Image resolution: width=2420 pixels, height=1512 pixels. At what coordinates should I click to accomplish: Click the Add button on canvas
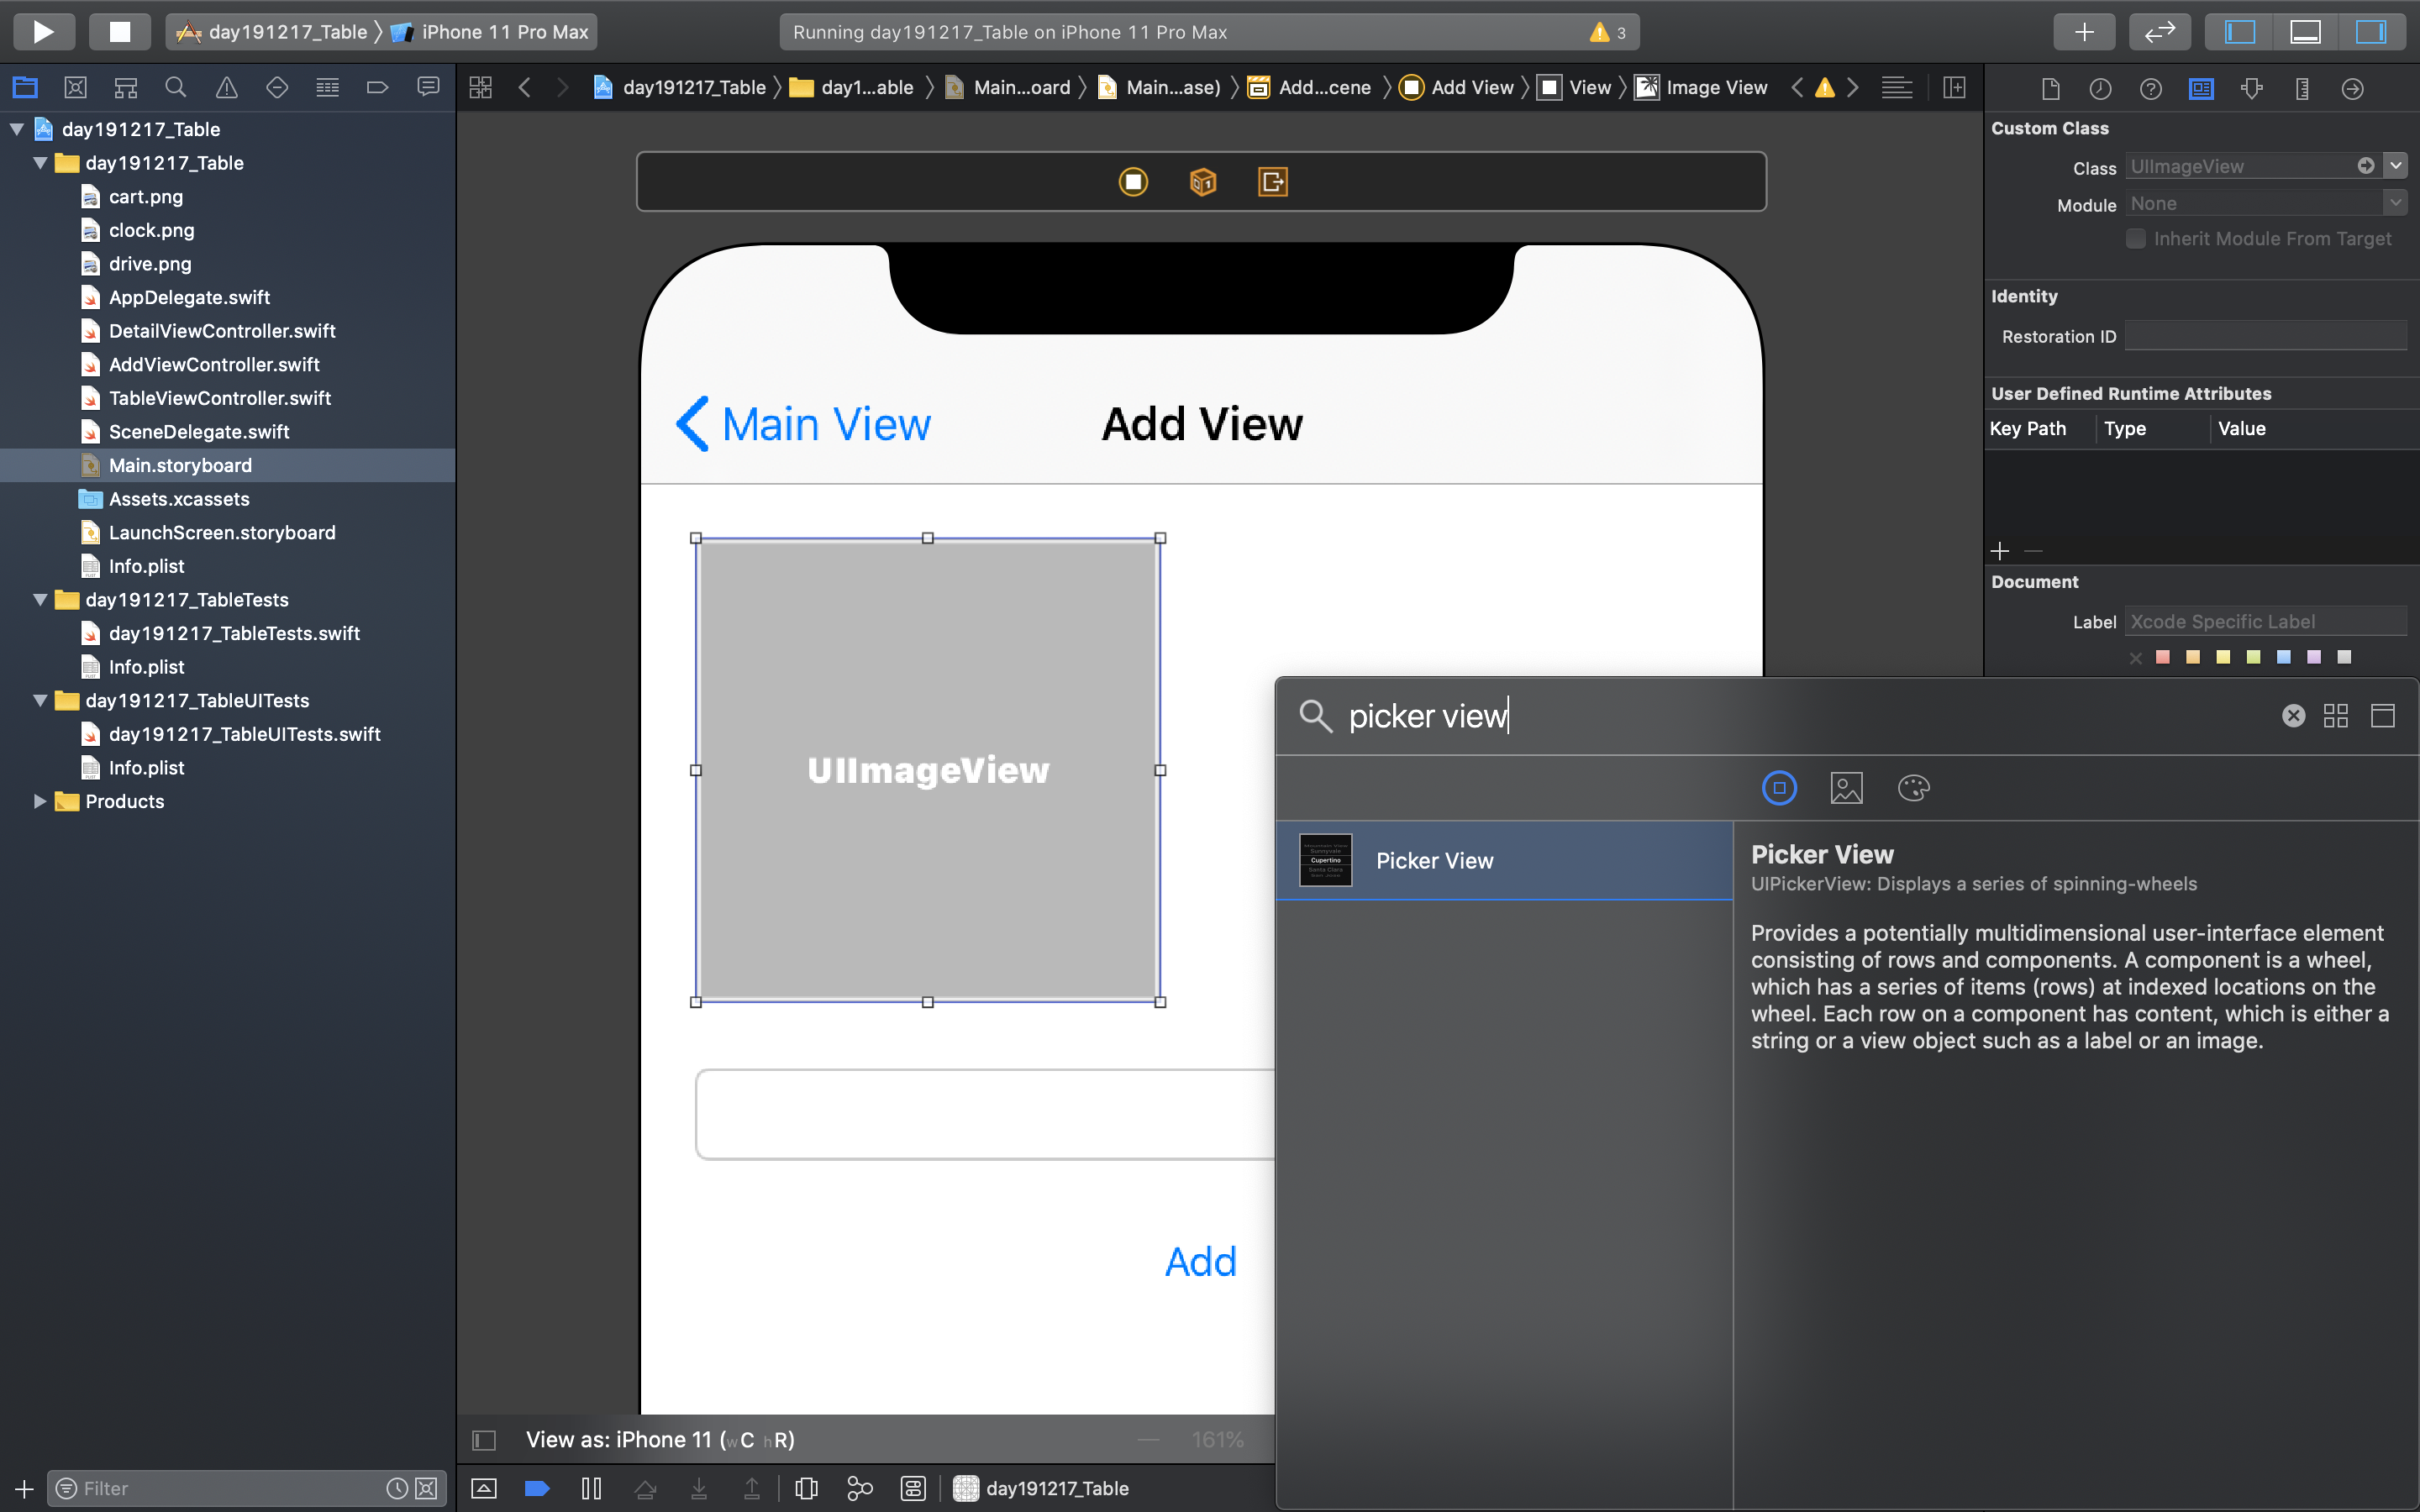pos(1200,1262)
